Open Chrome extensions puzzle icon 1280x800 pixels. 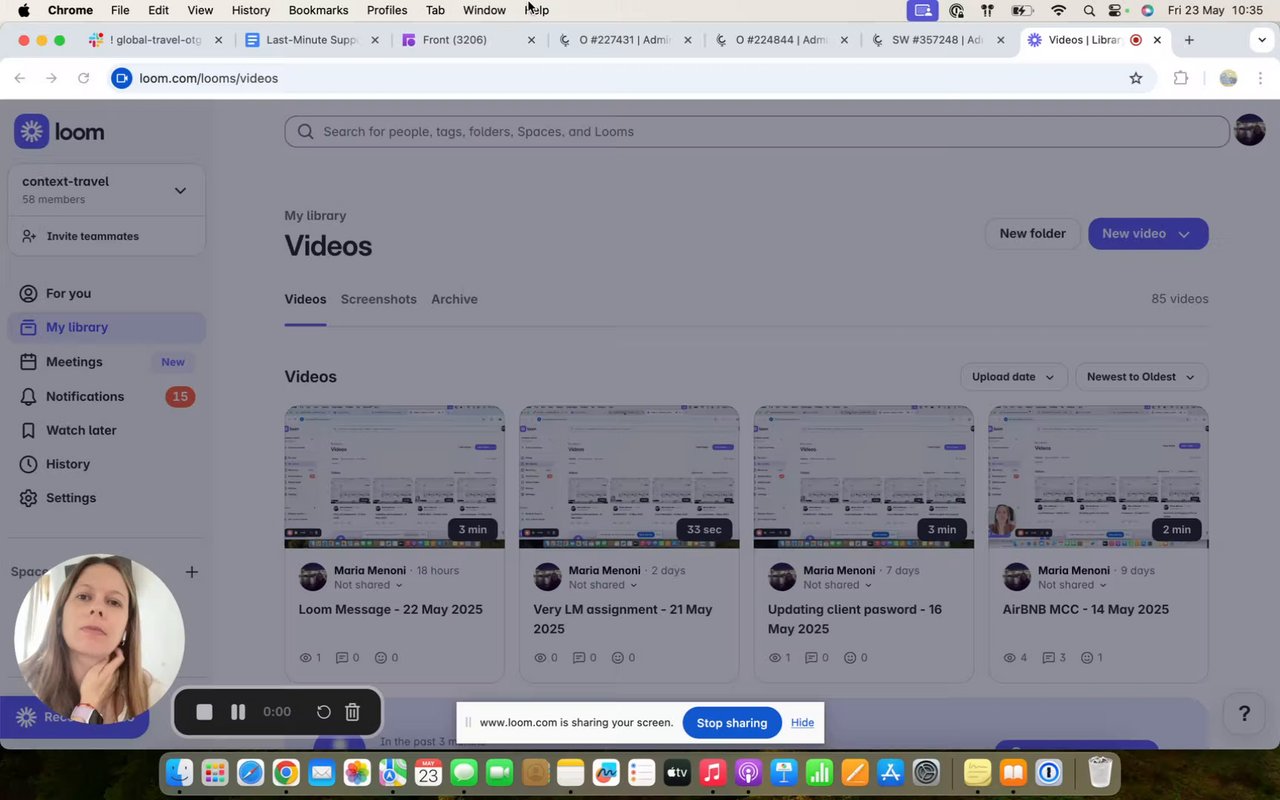tap(1181, 78)
